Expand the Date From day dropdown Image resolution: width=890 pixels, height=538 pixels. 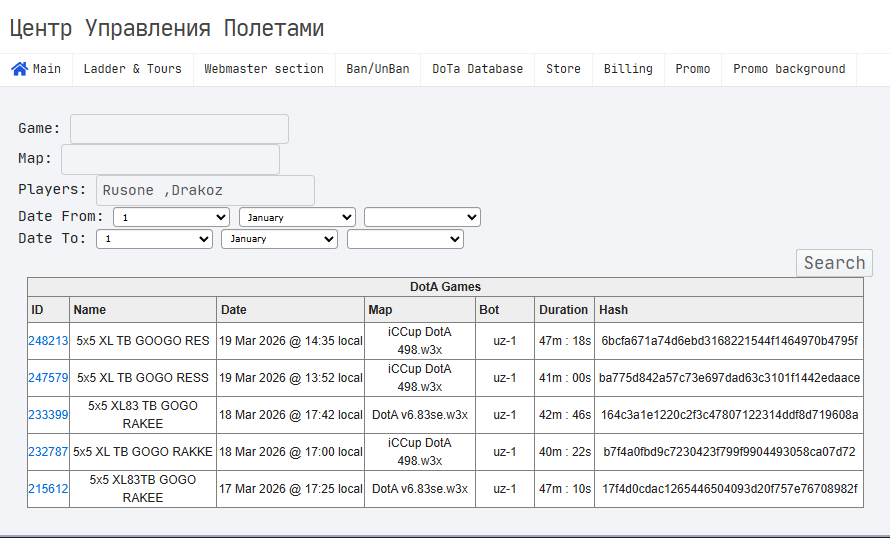(x=172, y=217)
